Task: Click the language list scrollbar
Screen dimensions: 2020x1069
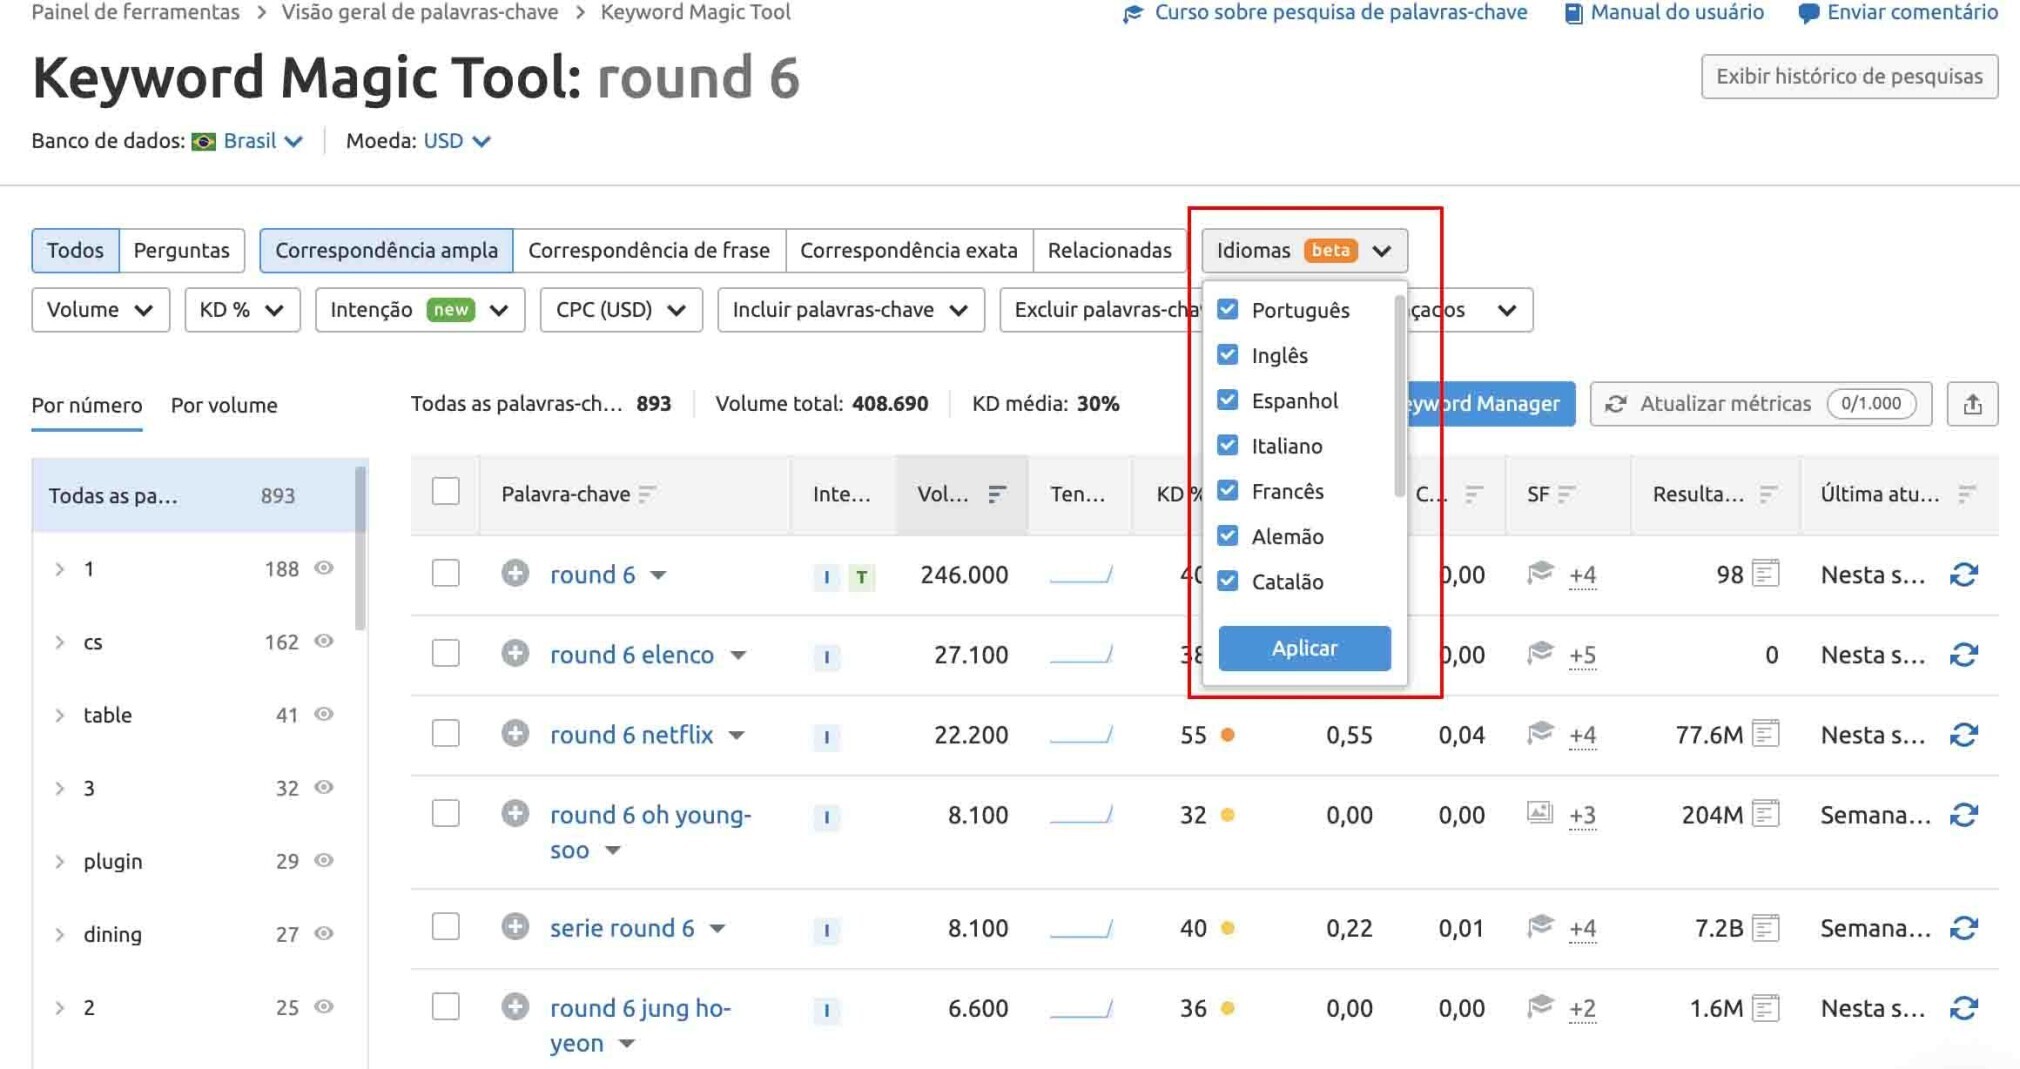Action: point(1398,395)
